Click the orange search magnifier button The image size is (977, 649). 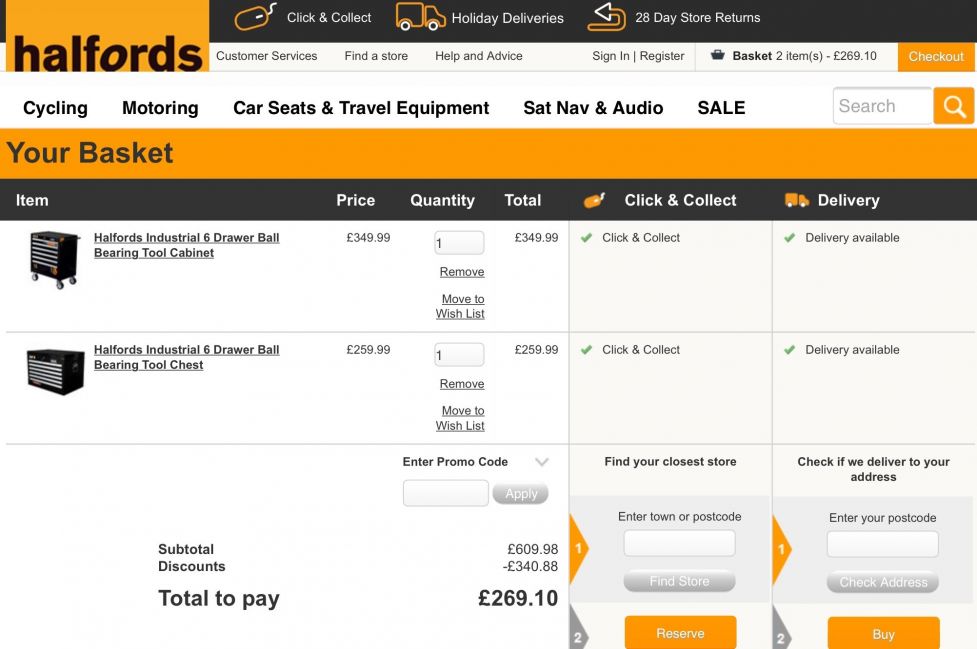click(x=953, y=107)
